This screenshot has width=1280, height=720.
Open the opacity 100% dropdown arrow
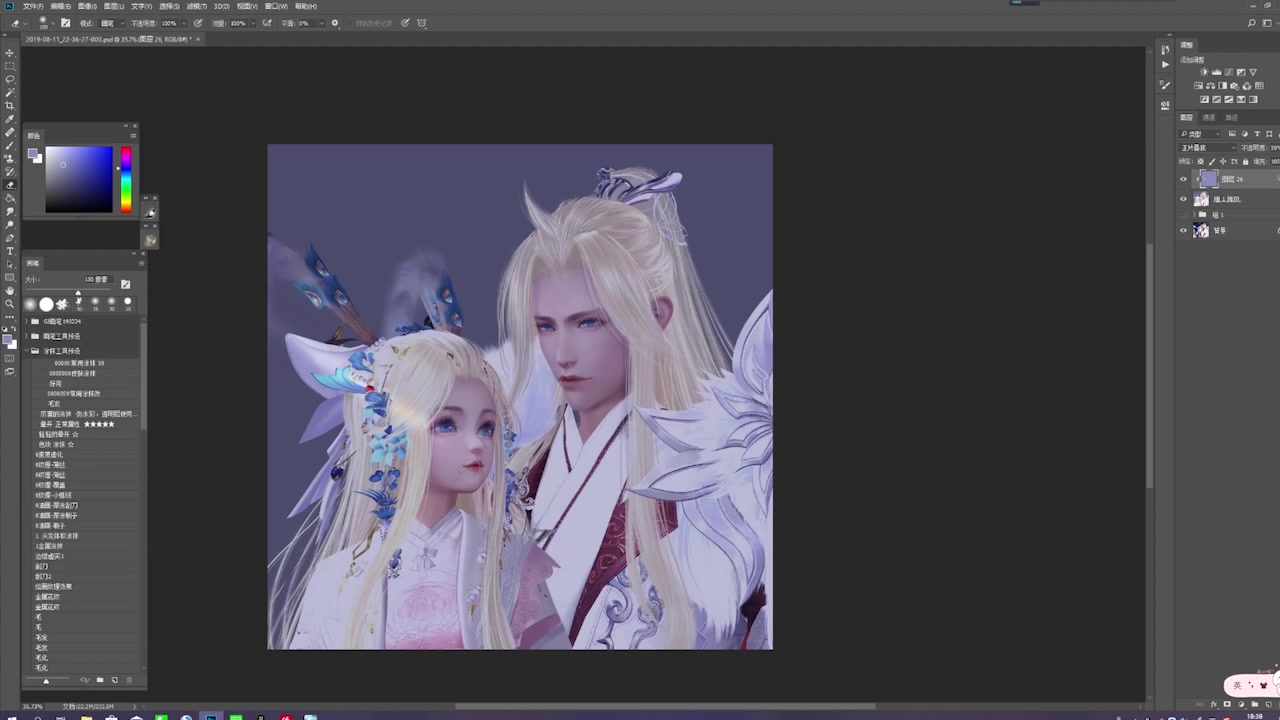click(x=184, y=23)
